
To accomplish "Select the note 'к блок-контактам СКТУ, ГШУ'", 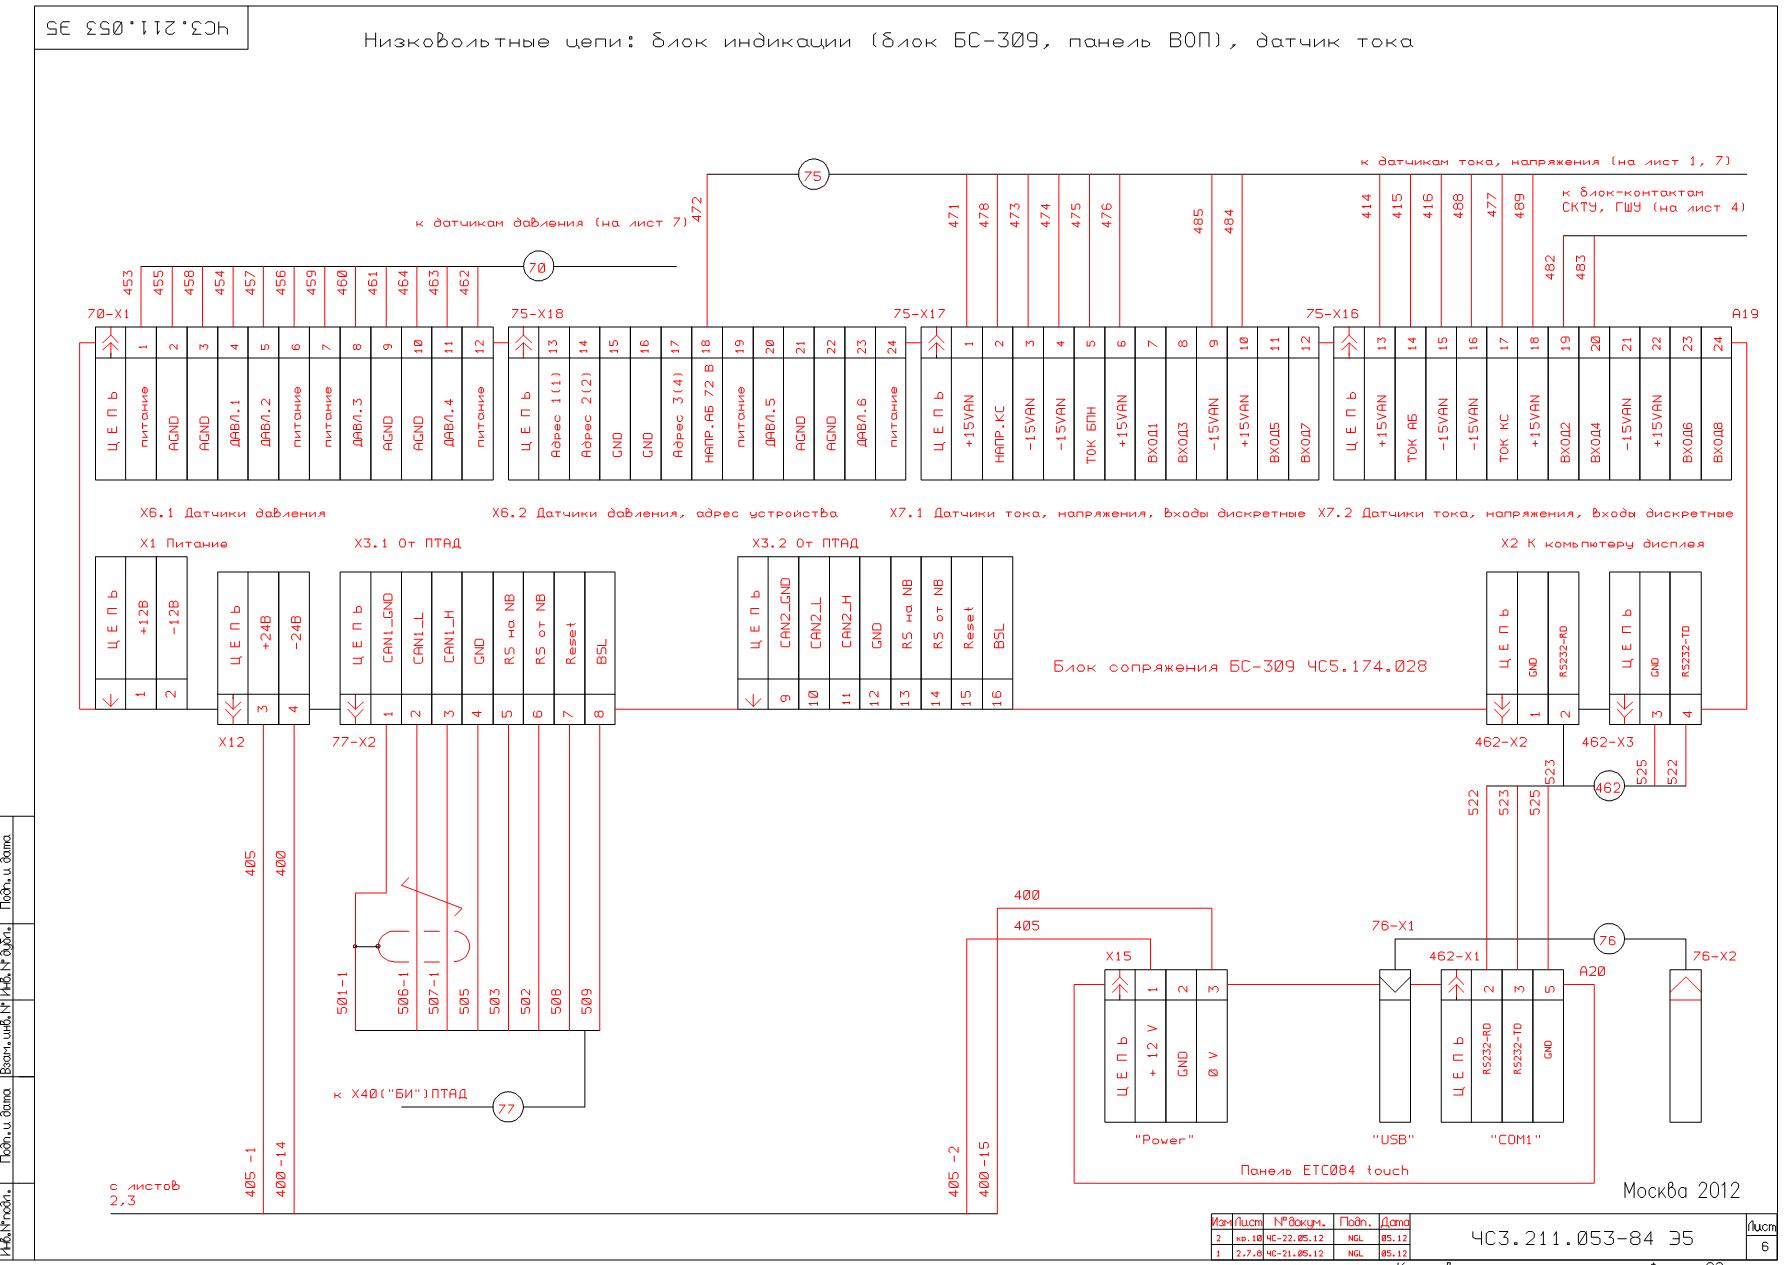I will [x=1654, y=200].
